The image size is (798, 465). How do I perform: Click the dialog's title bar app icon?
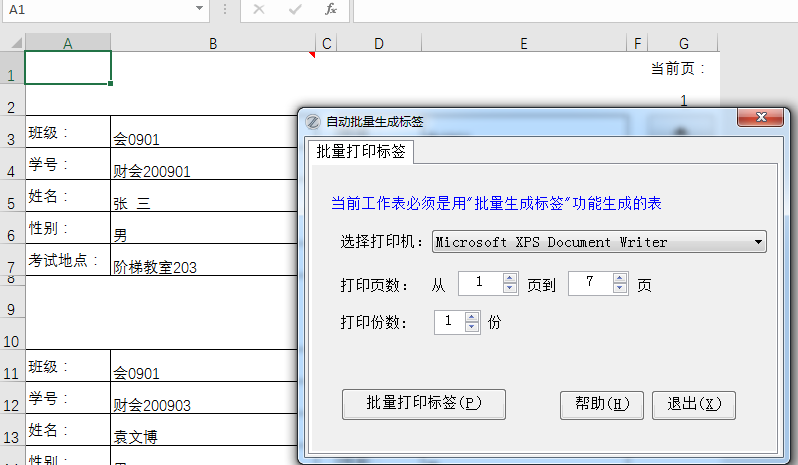pos(312,121)
